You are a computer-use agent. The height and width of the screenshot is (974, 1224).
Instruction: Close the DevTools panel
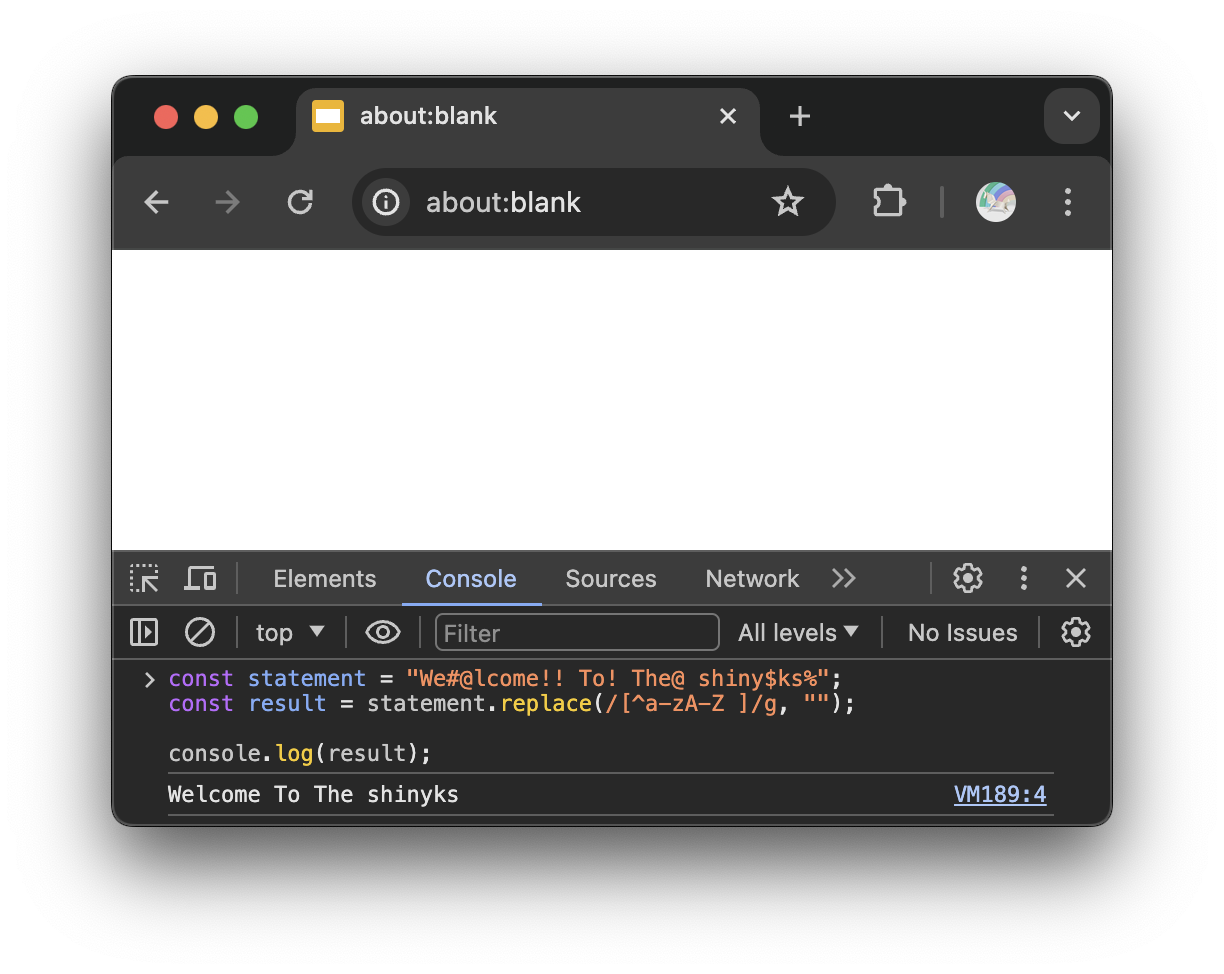(1076, 579)
